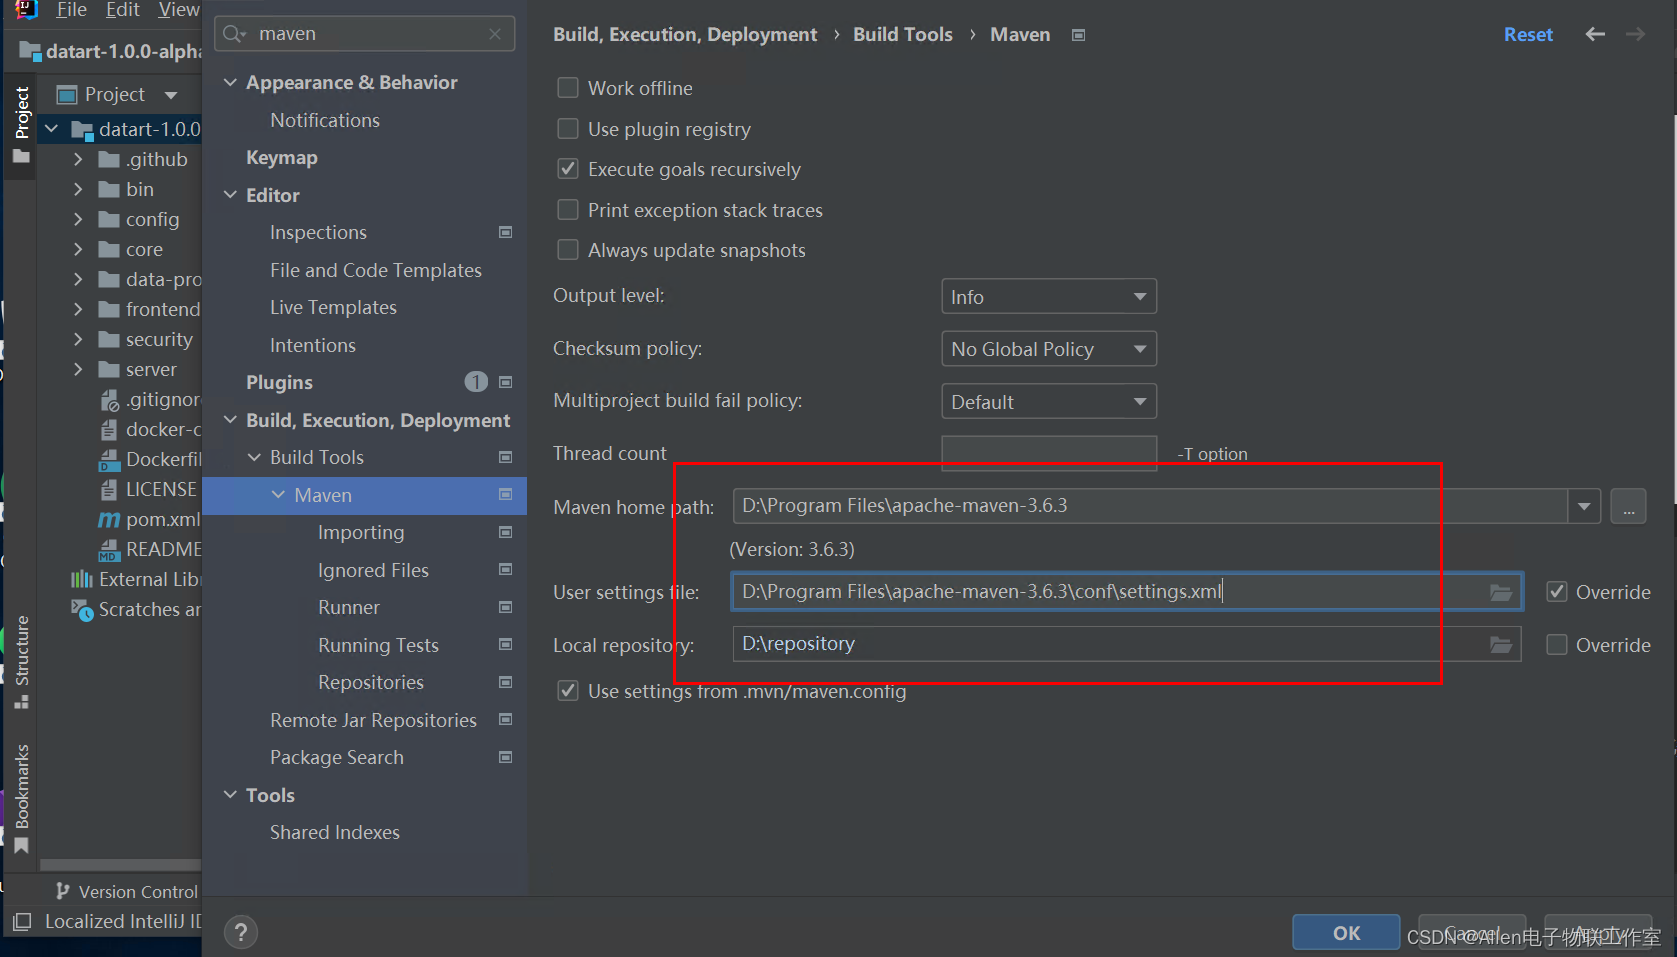
Task: Open the Project tool window sidebar tab
Action: tap(21, 125)
